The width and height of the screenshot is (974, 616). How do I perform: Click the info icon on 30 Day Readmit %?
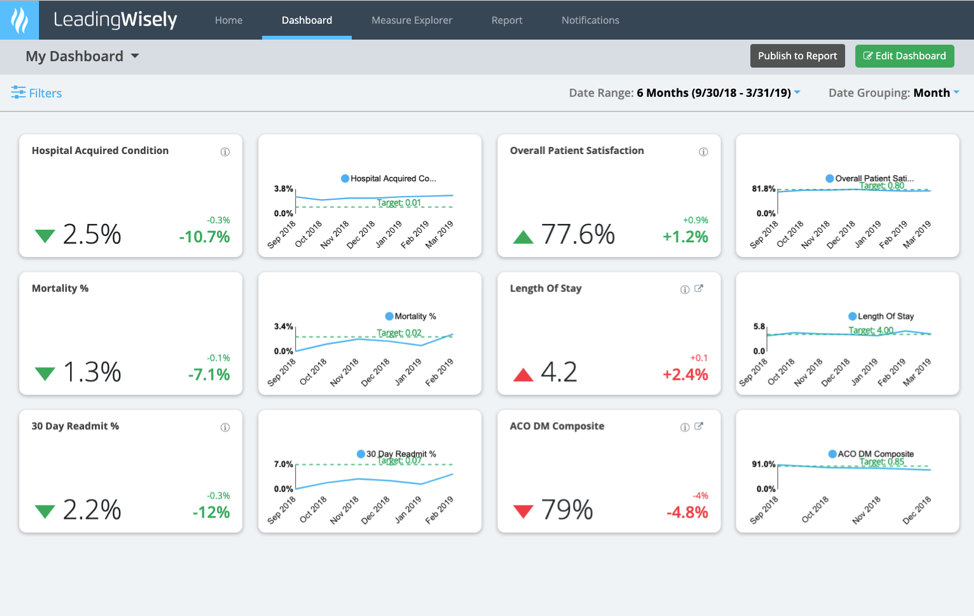(x=225, y=427)
